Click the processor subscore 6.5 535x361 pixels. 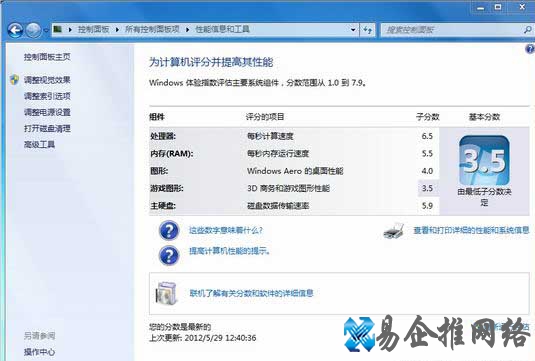tap(427, 136)
